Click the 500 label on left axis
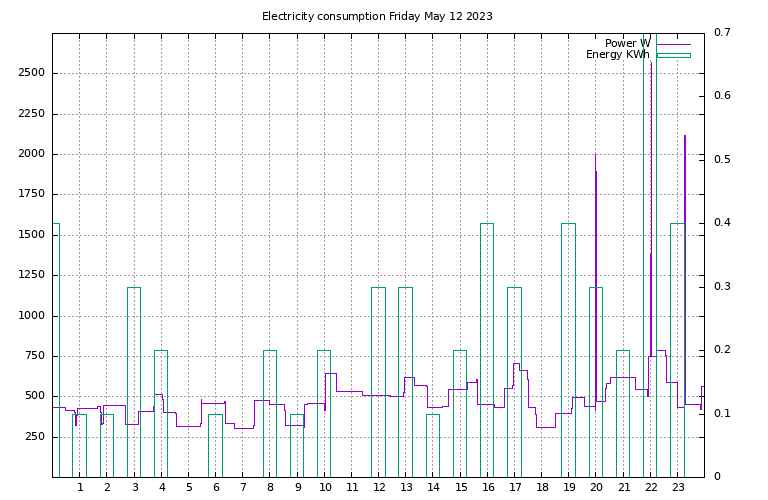Viewport: 768px width, 500px height. pyautogui.click(x=35, y=396)
